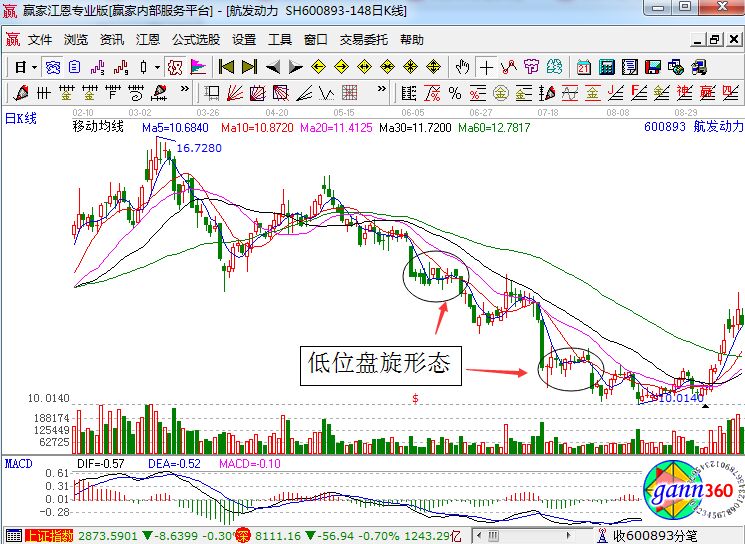This screenshot has width=745, height=544.
Task: Open the 交易委托 menu
Action: [364, 40]
